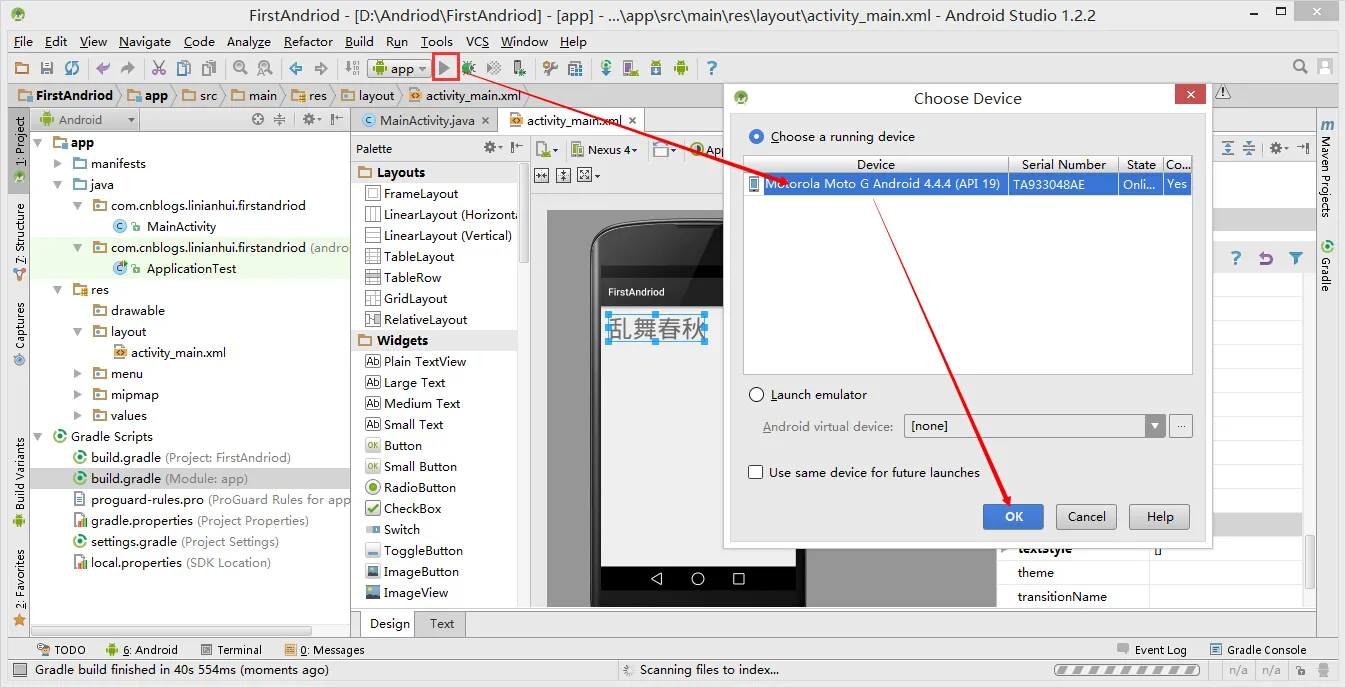Screen dimensions: 1346x688
Task: Collapse the Gradle Scripts node
Action: click(x=38, y=436)
